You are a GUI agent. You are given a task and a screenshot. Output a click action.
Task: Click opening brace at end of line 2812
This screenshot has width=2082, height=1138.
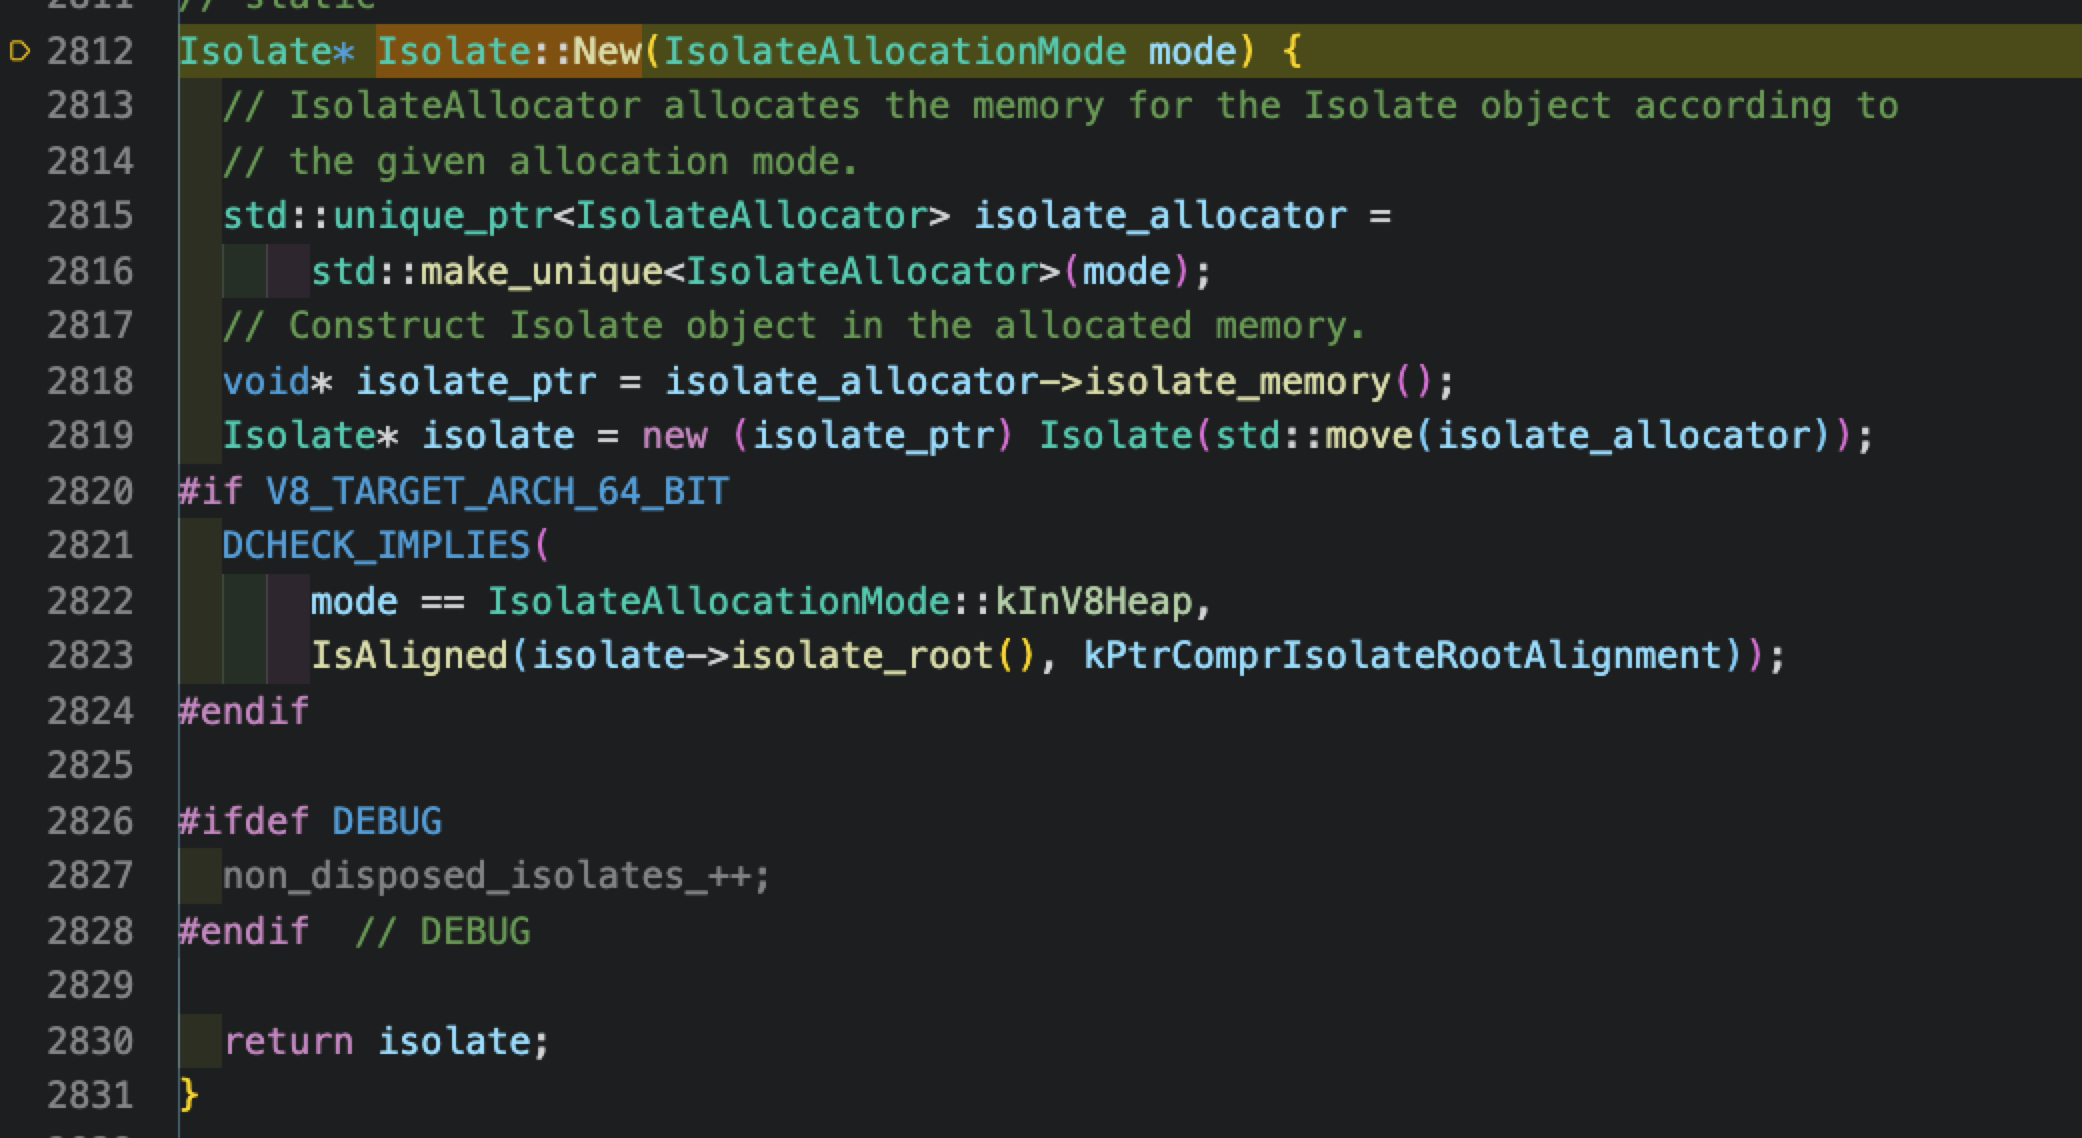pos(1292,51)
